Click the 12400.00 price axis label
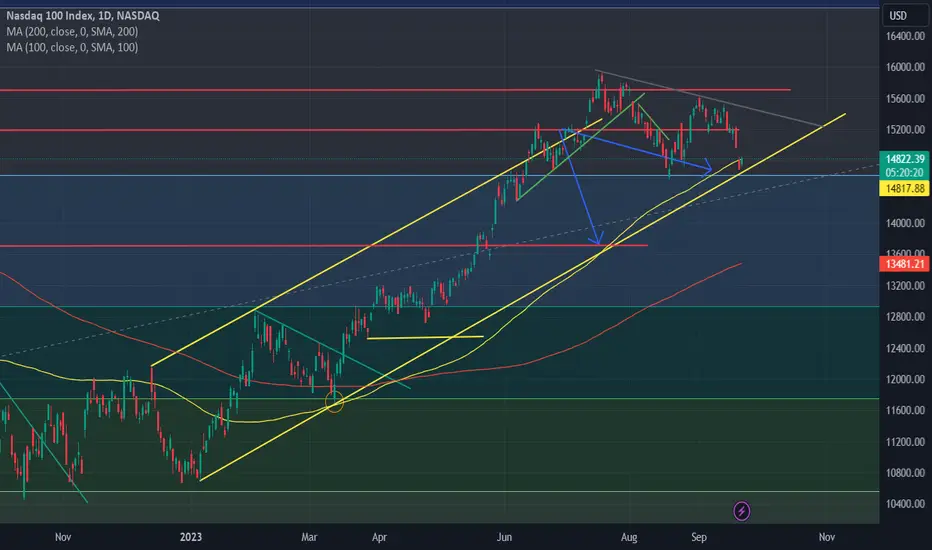932x550 pixels. click(905, 348)
